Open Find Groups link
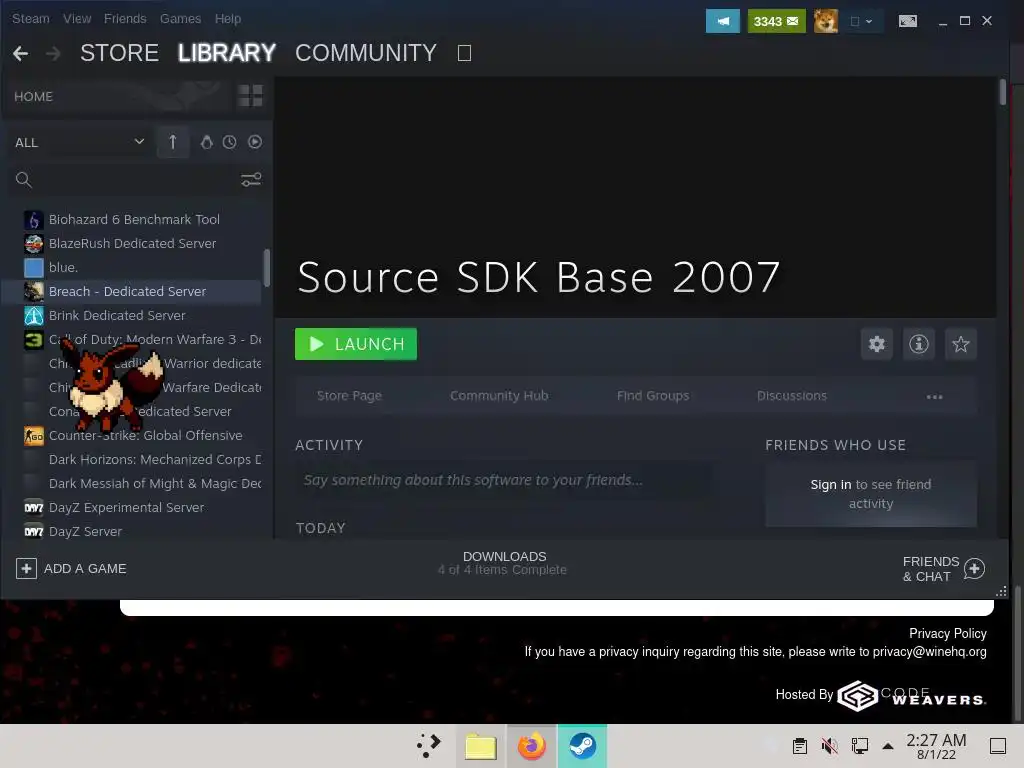Viewport: 1024px width, 768px height. tap(653, 396)
